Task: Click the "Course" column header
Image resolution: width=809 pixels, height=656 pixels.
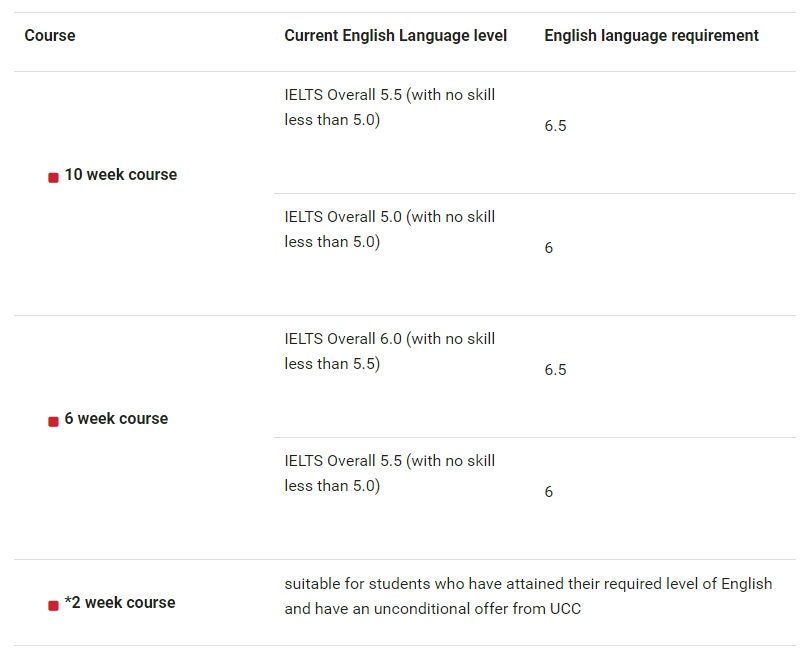Action: (x=50, y=36)
